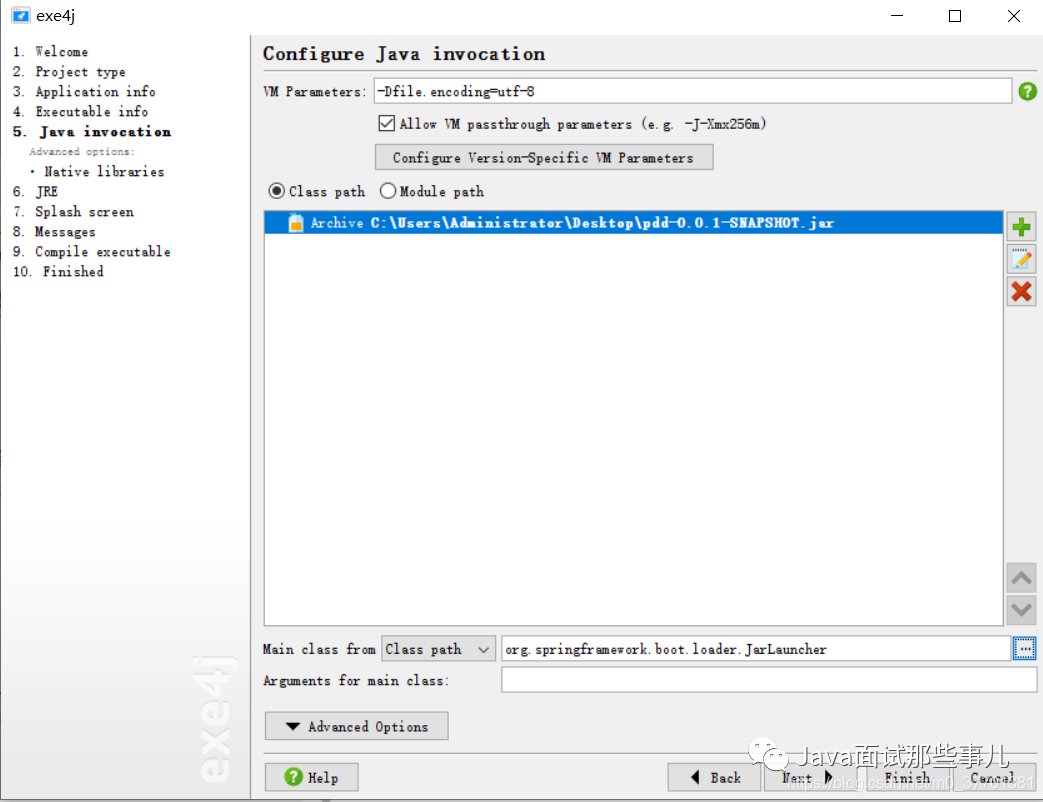Maximize the exe4j window

(955, 16)
